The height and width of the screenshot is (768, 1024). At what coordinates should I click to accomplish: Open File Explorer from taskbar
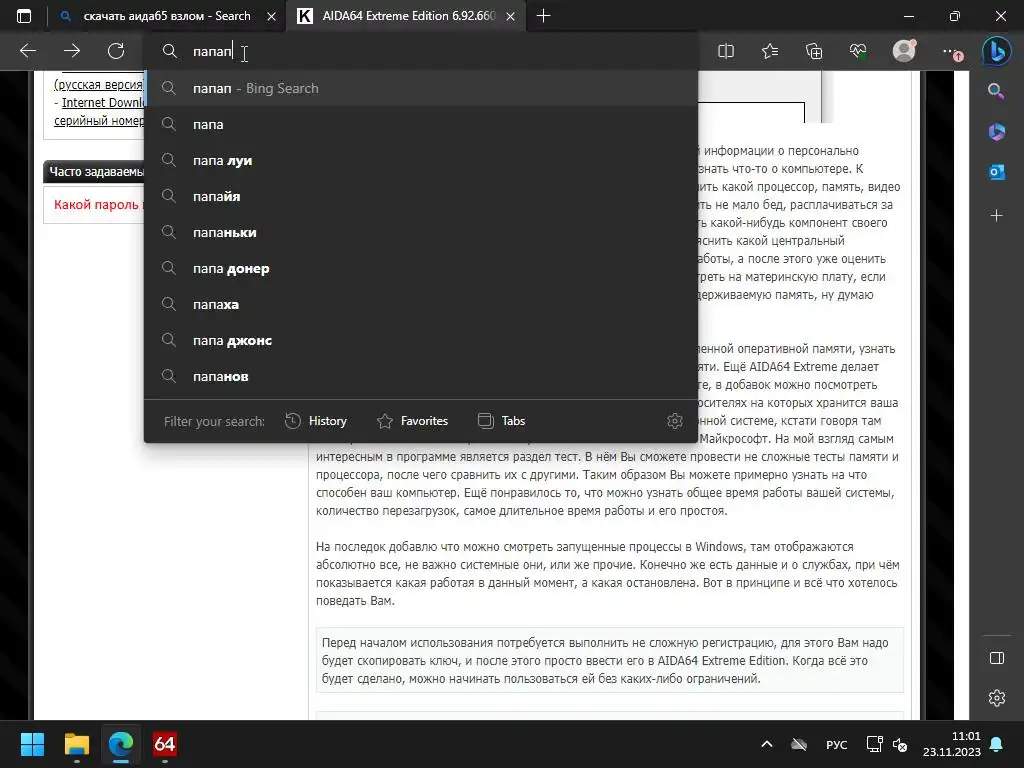76,744
